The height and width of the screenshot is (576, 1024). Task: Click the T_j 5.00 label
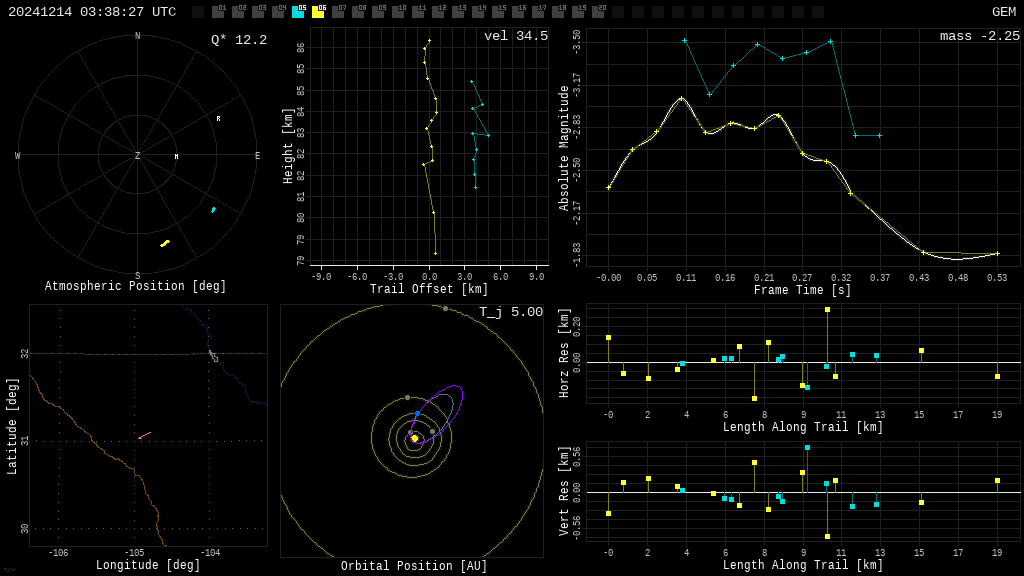(511, 312)
